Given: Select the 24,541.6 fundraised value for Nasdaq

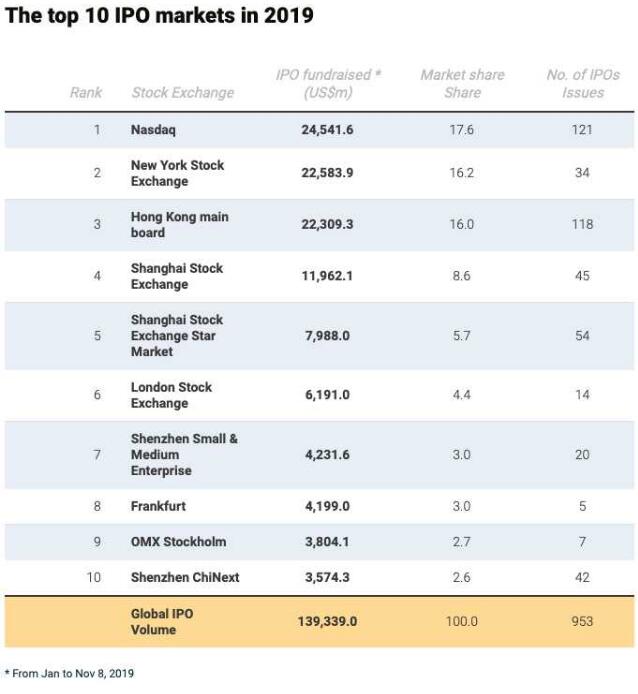Looking at the screenshot, I should tap(327, 130).
